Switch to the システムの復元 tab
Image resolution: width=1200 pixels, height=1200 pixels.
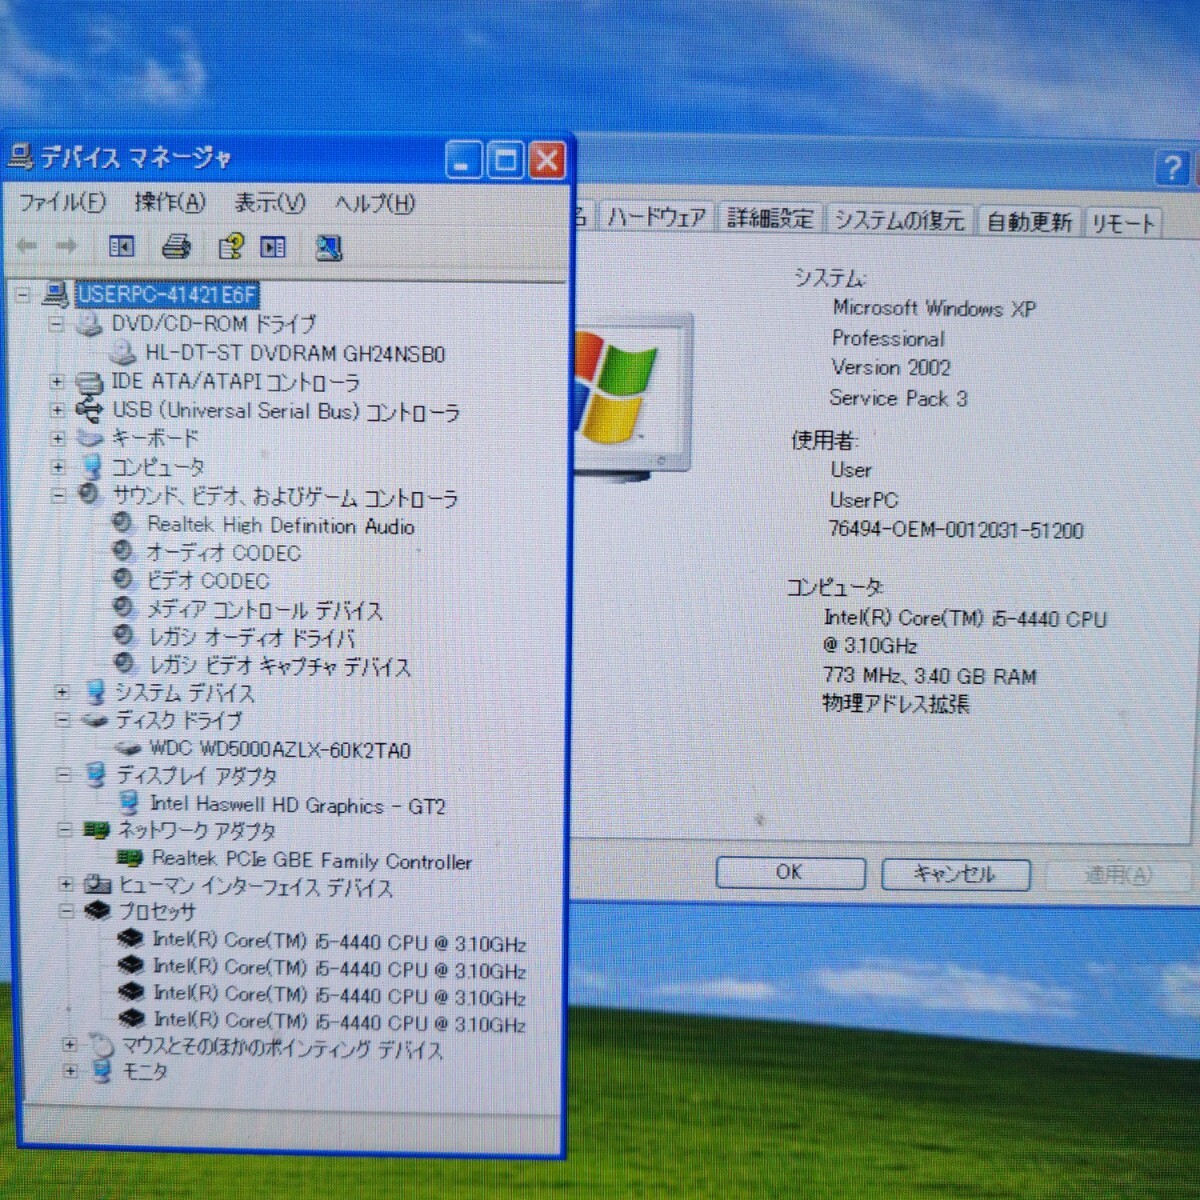pyautogui.click(x=899, y=220)
